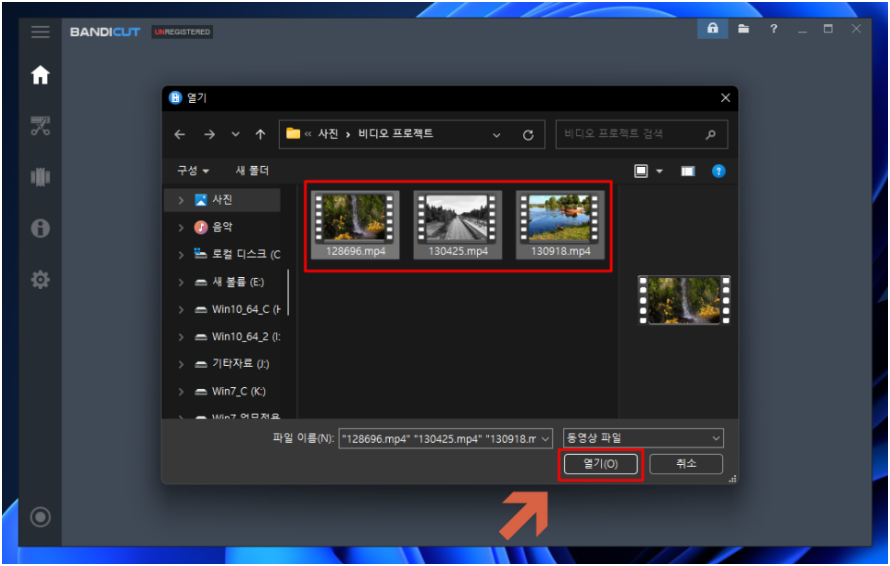Viewport: 890px width, 566px height.
Task: Expand address bar previous locations dropdown
Action: pyautogui.click(x=496, y=135)
